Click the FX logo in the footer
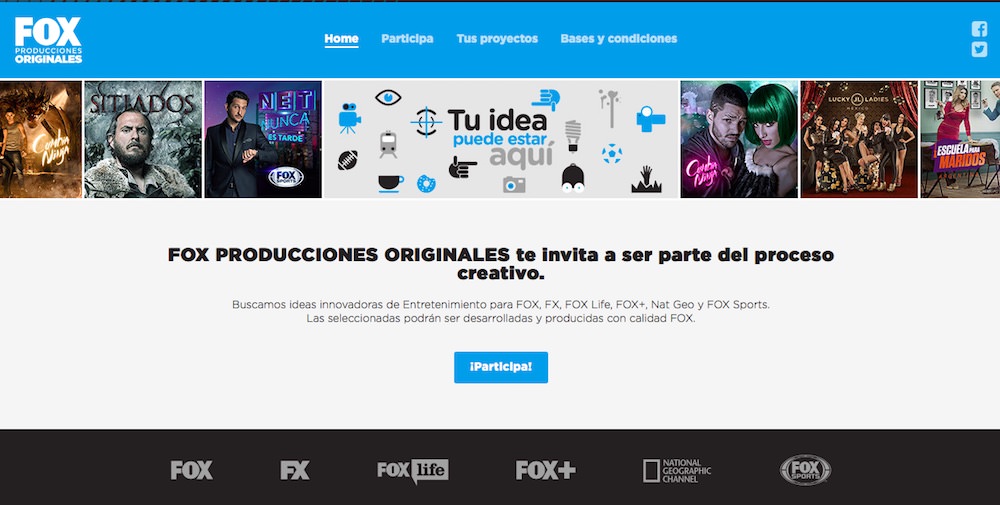This screenshot has height=505, width=1000. coord(295,471)
